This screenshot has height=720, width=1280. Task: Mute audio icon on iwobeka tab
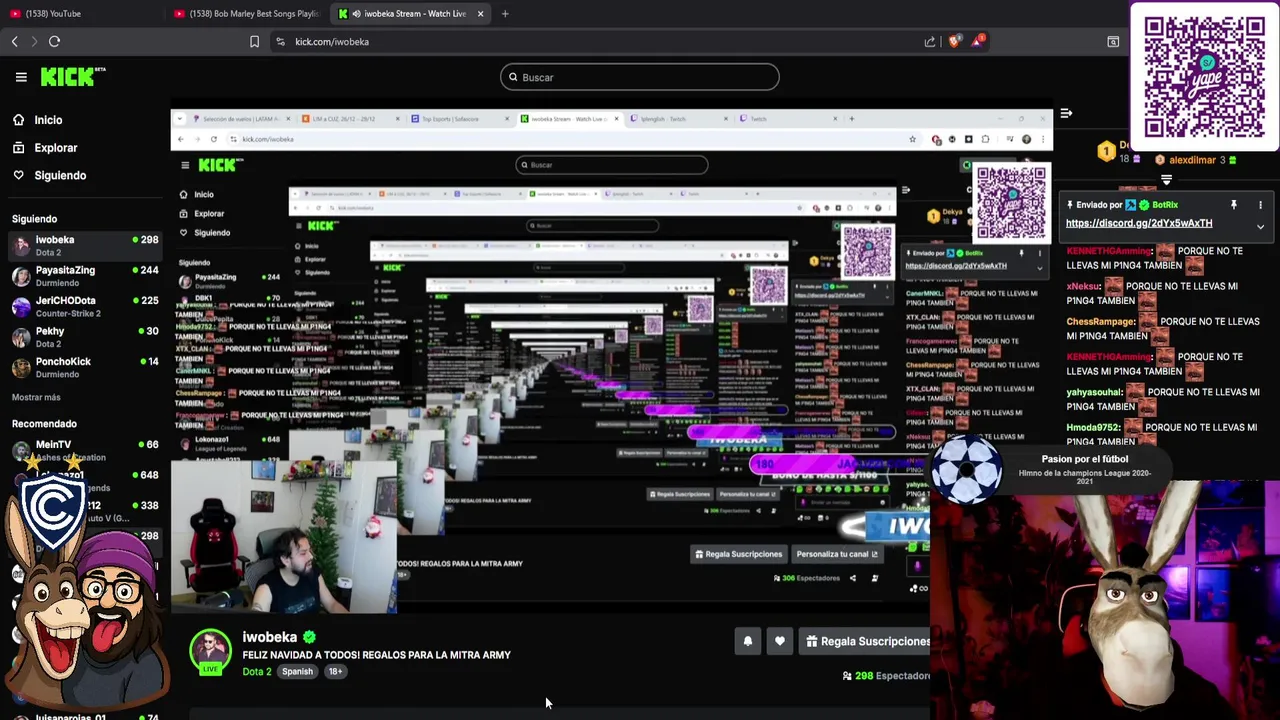tap(357, 14)
